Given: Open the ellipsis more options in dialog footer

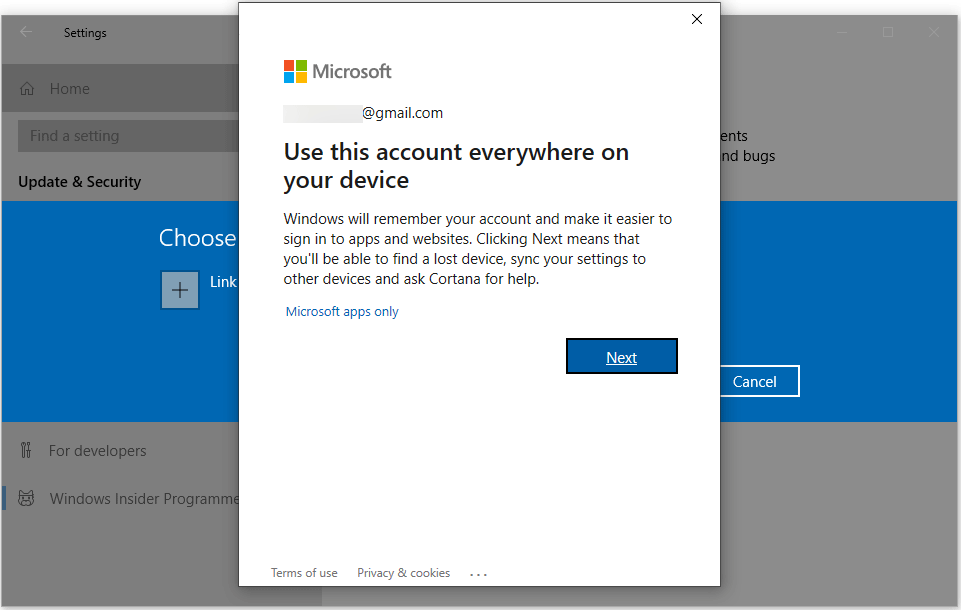Looking at the screenshot, I should 478,574.
